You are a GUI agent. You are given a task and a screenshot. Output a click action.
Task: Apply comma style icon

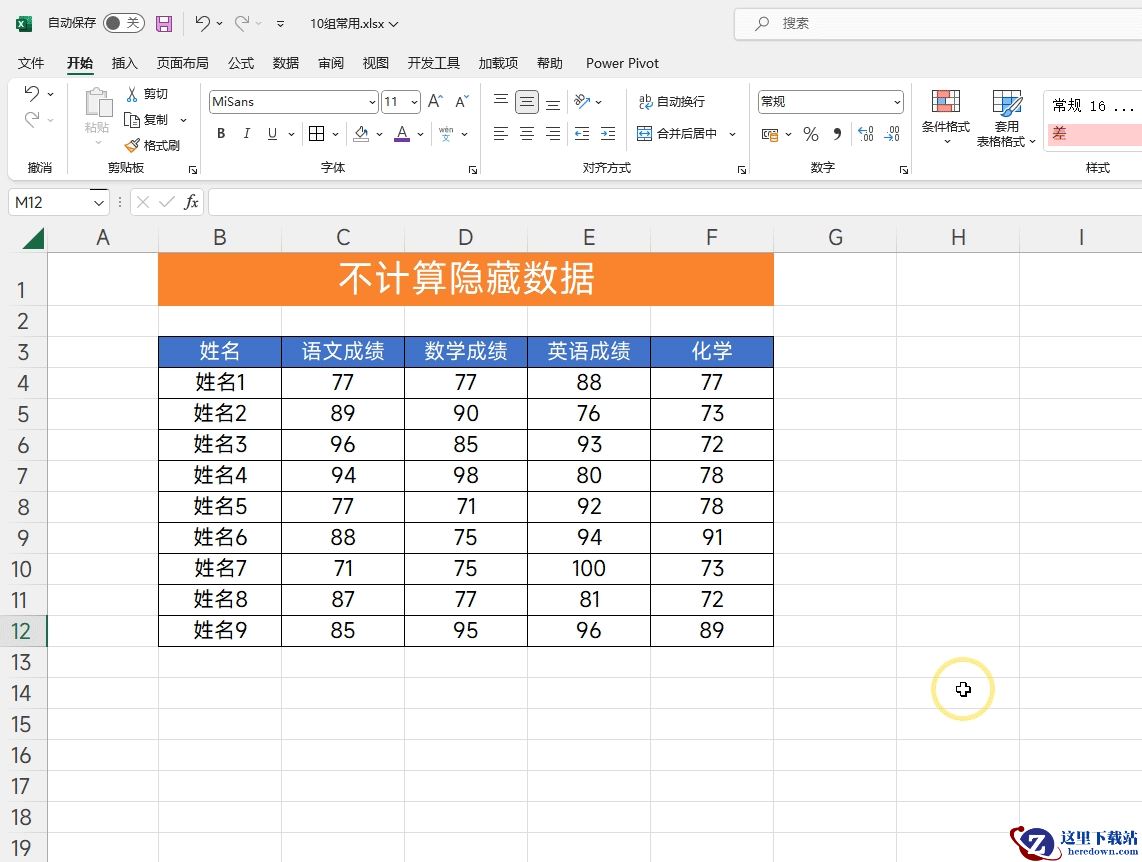[837, 134]
